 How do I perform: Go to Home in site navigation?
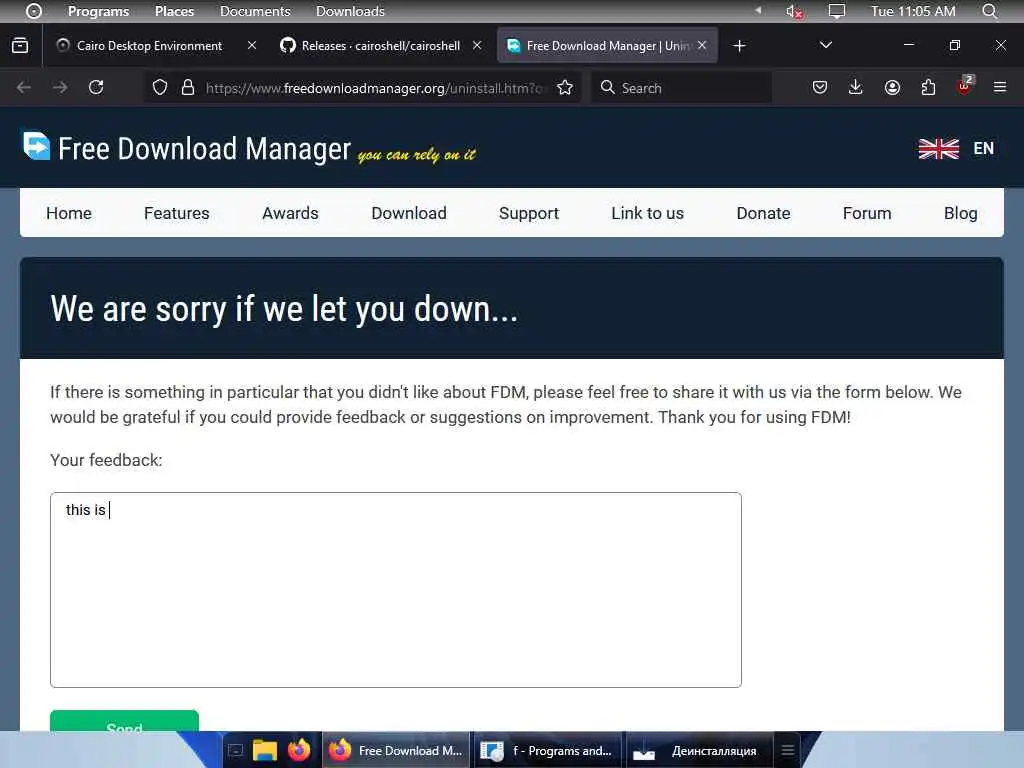(x=69, y=214)
